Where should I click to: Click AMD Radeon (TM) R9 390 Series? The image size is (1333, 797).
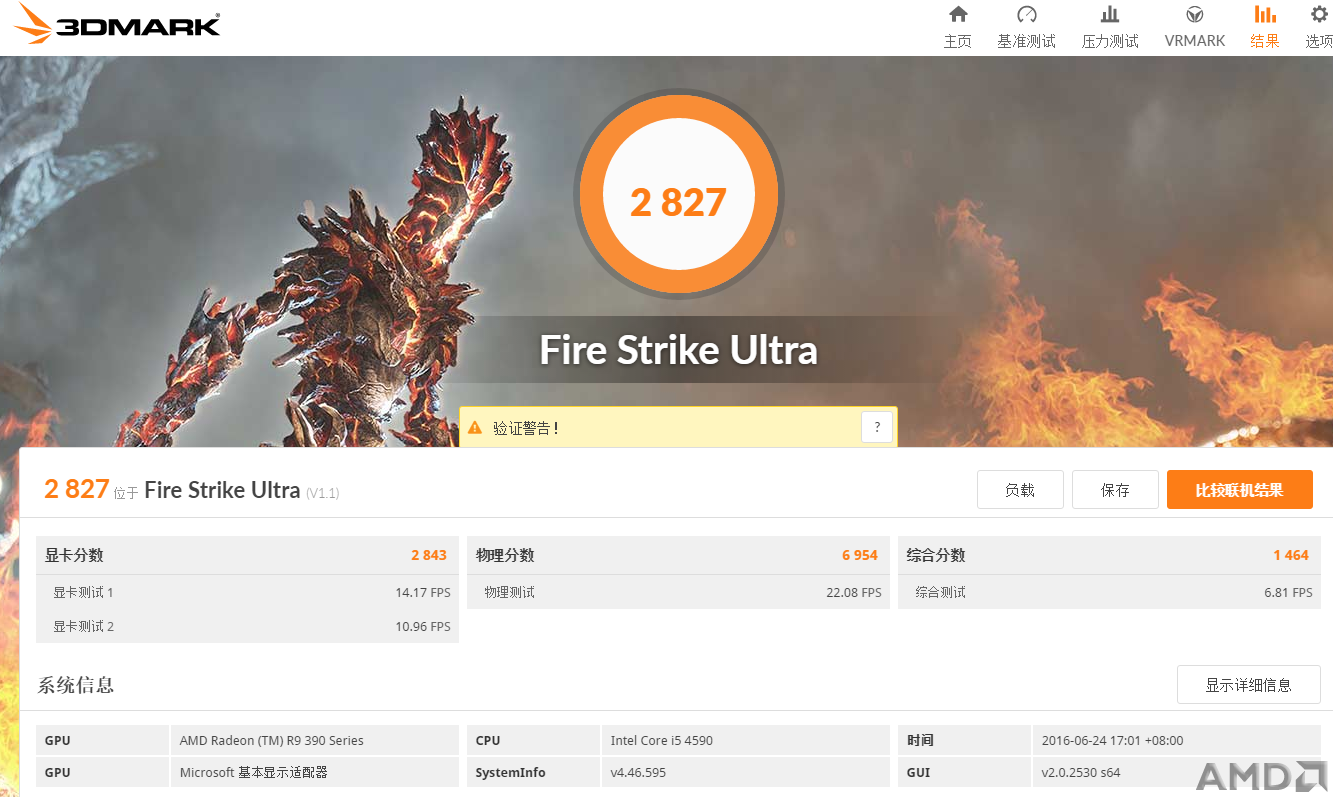272,741
